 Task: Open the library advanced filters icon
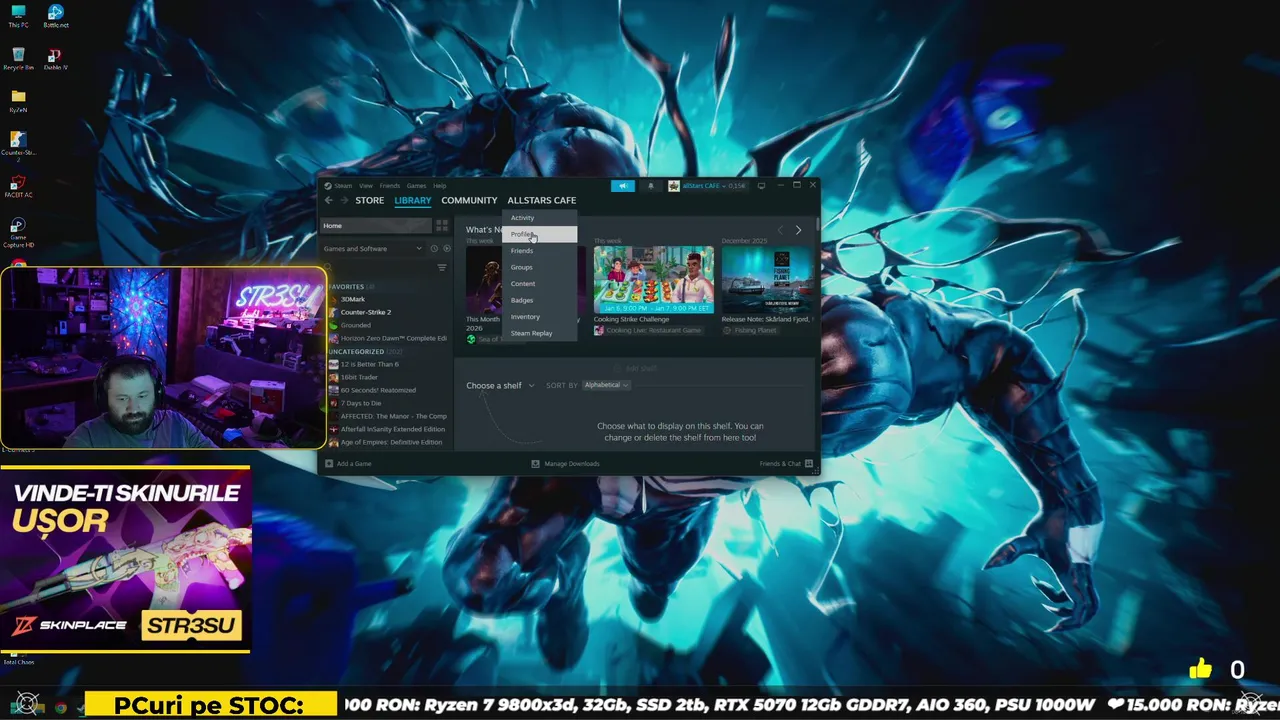pyautogui.click(x=442, y=268)
